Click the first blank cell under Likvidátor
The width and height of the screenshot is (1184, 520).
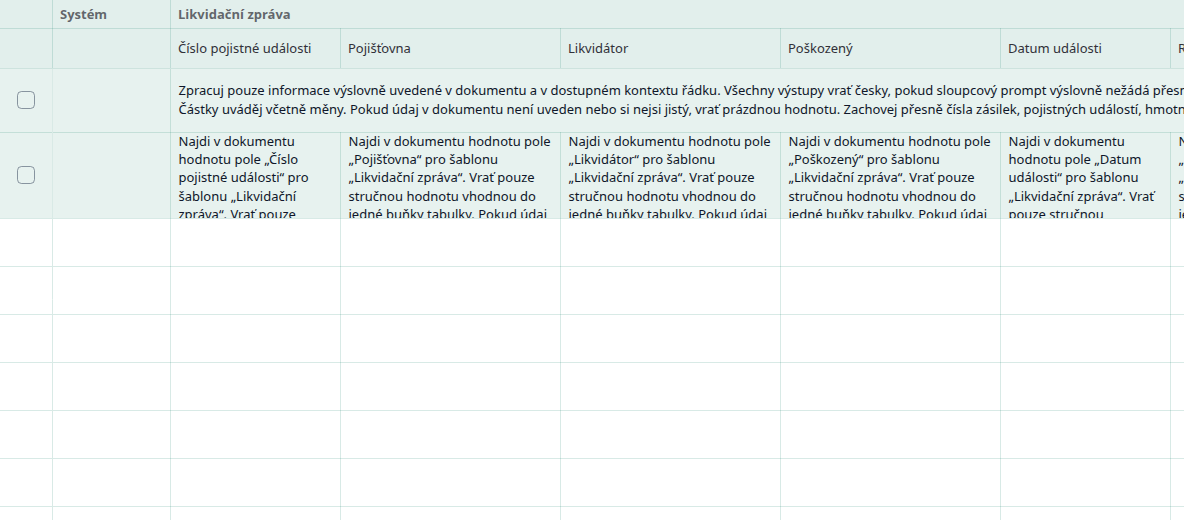click(x=671, y=242)
